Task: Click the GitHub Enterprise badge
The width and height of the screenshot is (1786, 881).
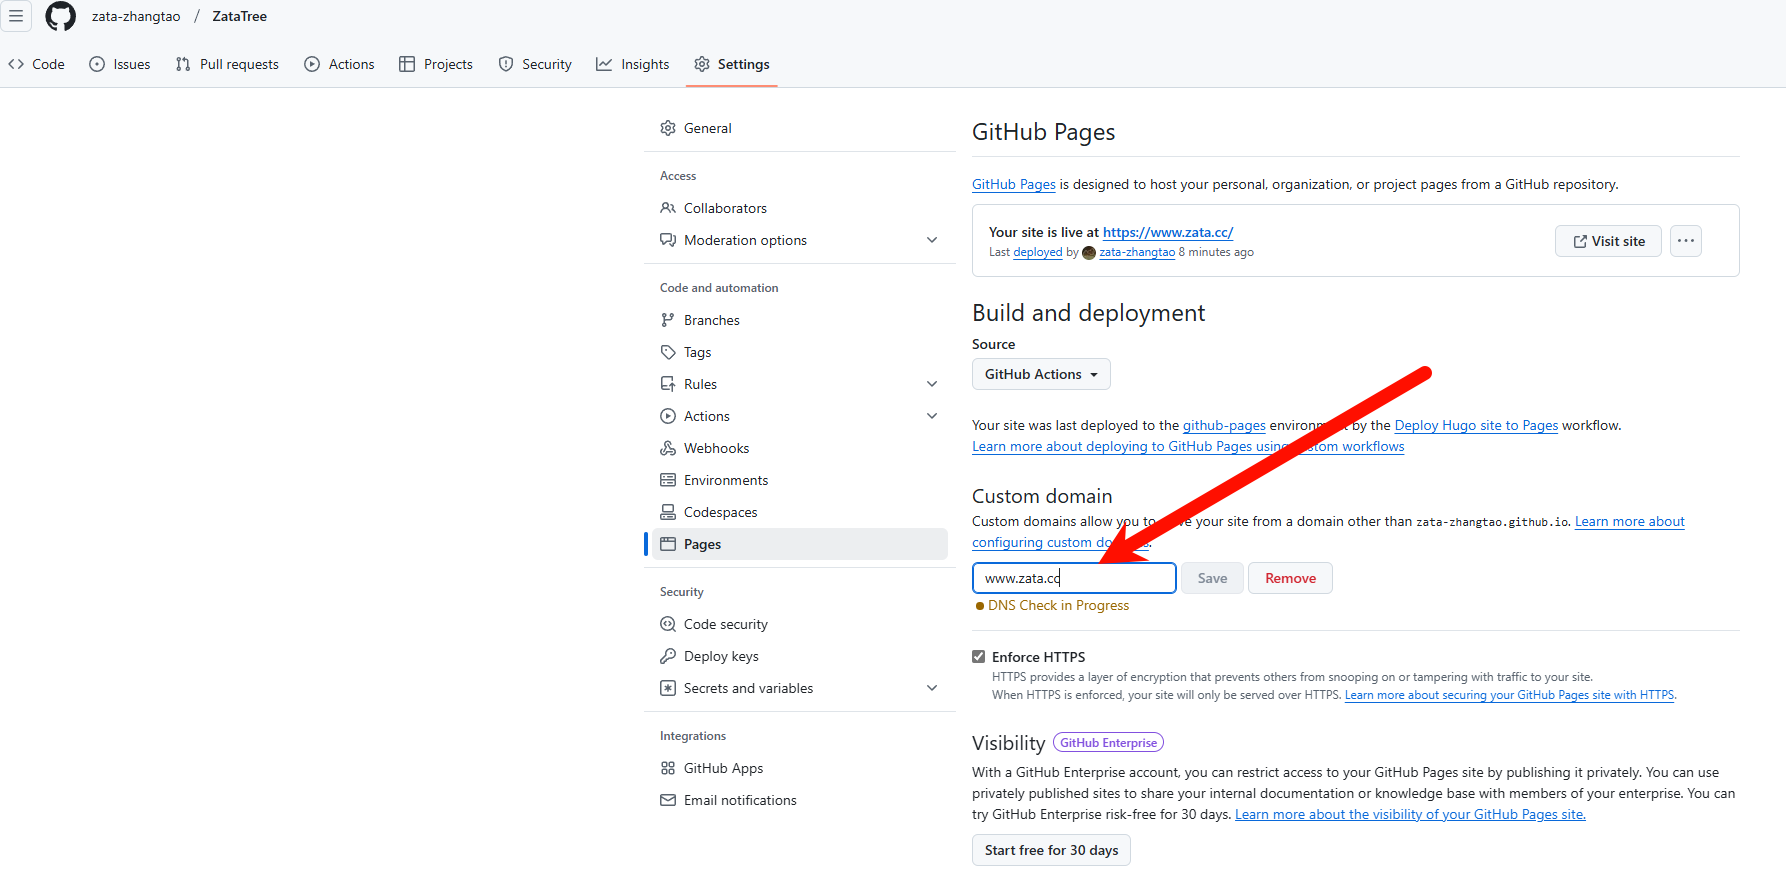Action: (1108, 743)
